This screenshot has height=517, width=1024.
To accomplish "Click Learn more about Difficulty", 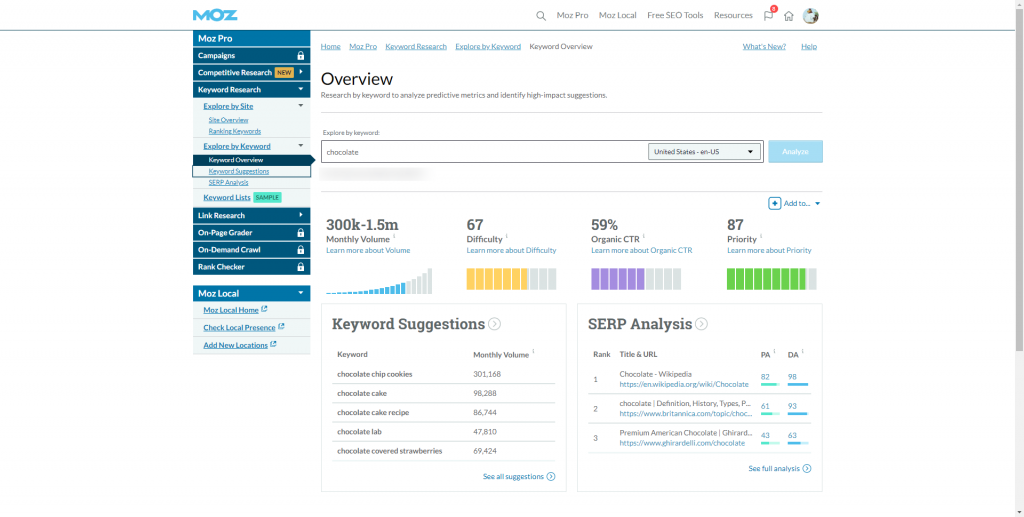I will point(511,250).
